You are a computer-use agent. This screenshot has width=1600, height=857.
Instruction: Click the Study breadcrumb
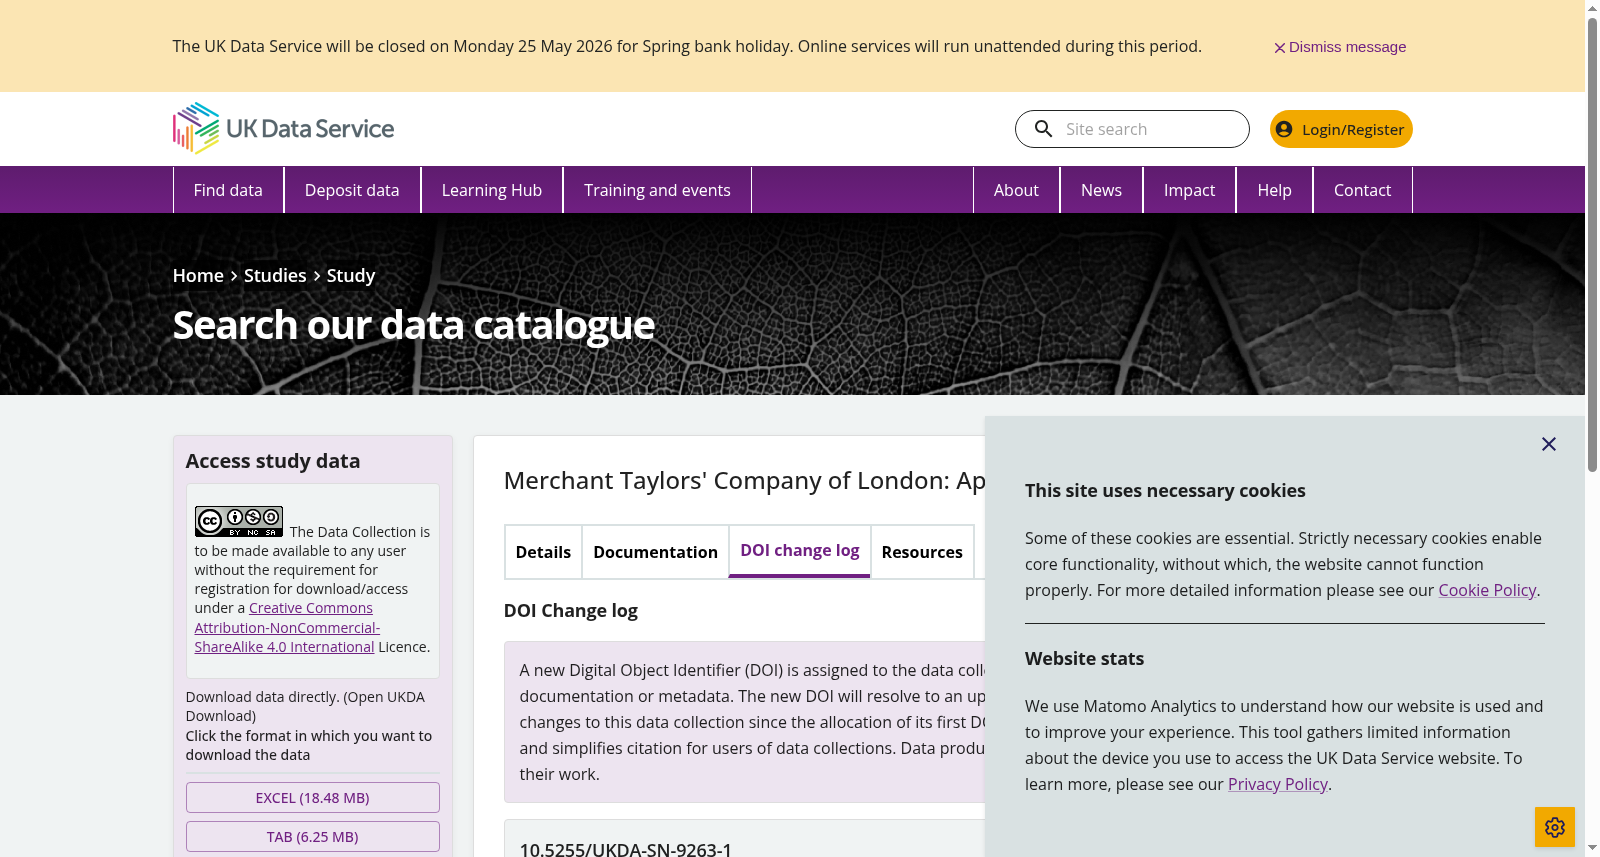[x=351, y=276]
